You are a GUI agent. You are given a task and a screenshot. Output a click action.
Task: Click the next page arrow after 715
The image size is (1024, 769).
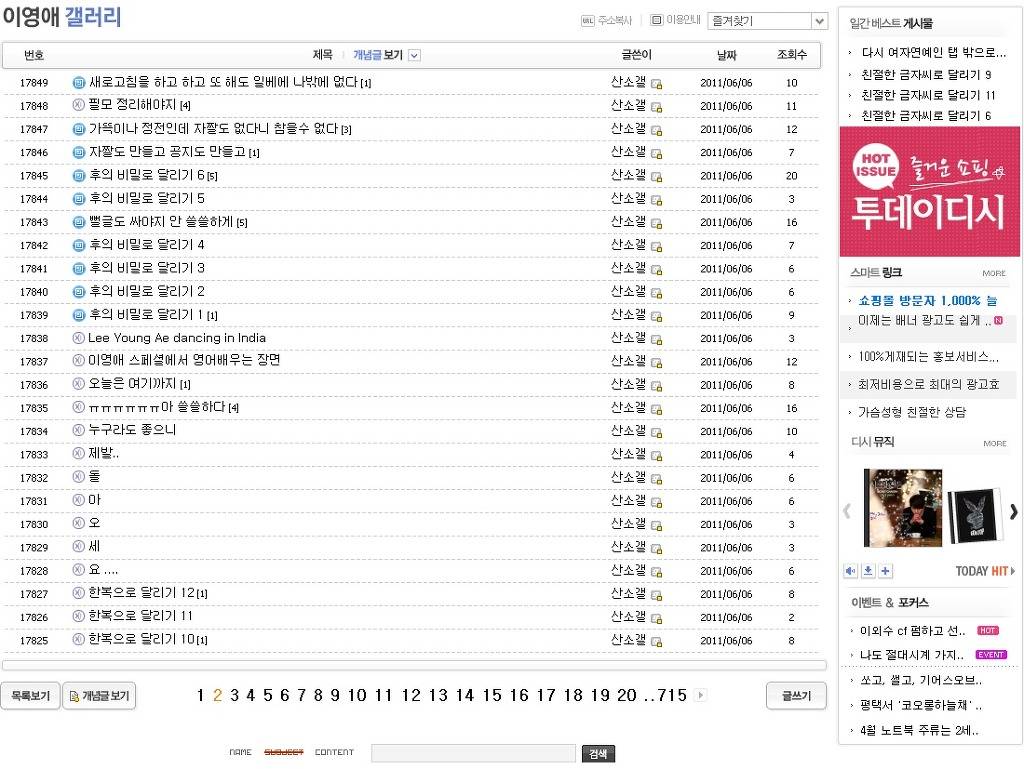(700, 695)
